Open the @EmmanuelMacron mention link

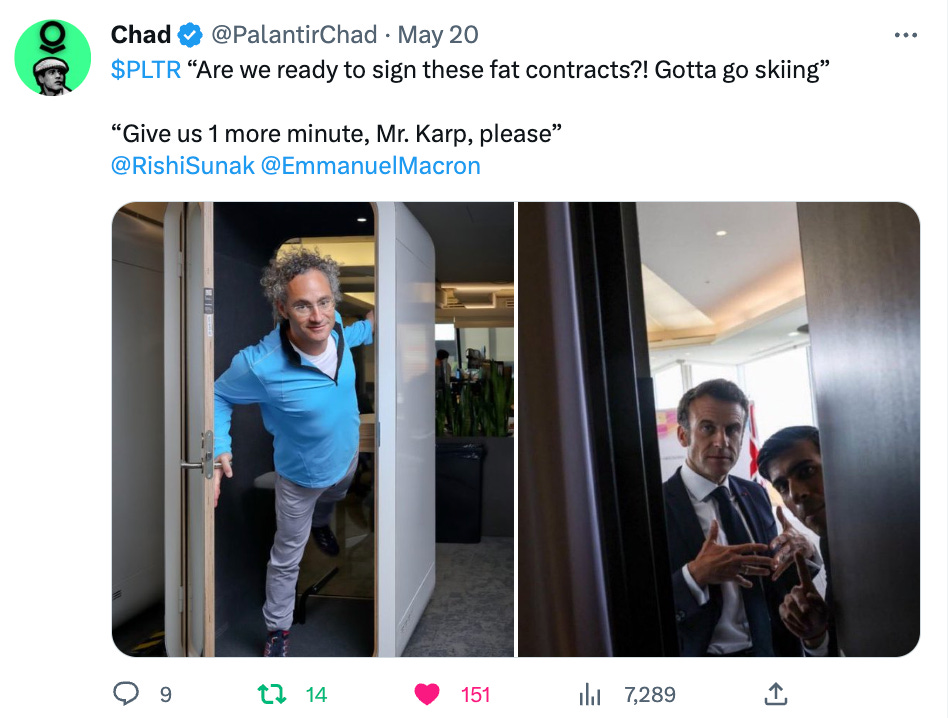click(371, 166)
